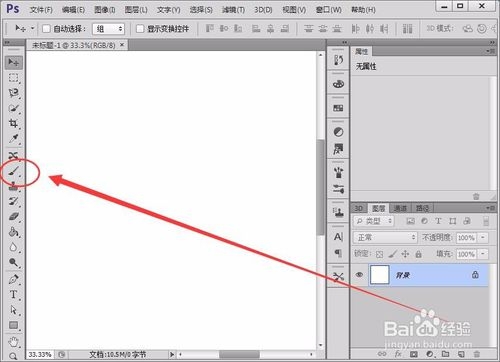Image resolution: width=500 pixels, height=362 pixels.
Task: Open the collapsed History panel icon
Action: point(338,60)
